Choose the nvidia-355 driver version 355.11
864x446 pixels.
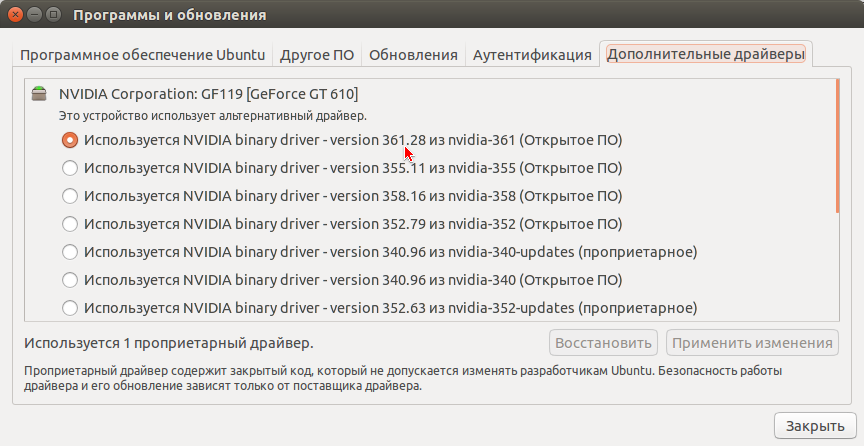pos(70,168)
